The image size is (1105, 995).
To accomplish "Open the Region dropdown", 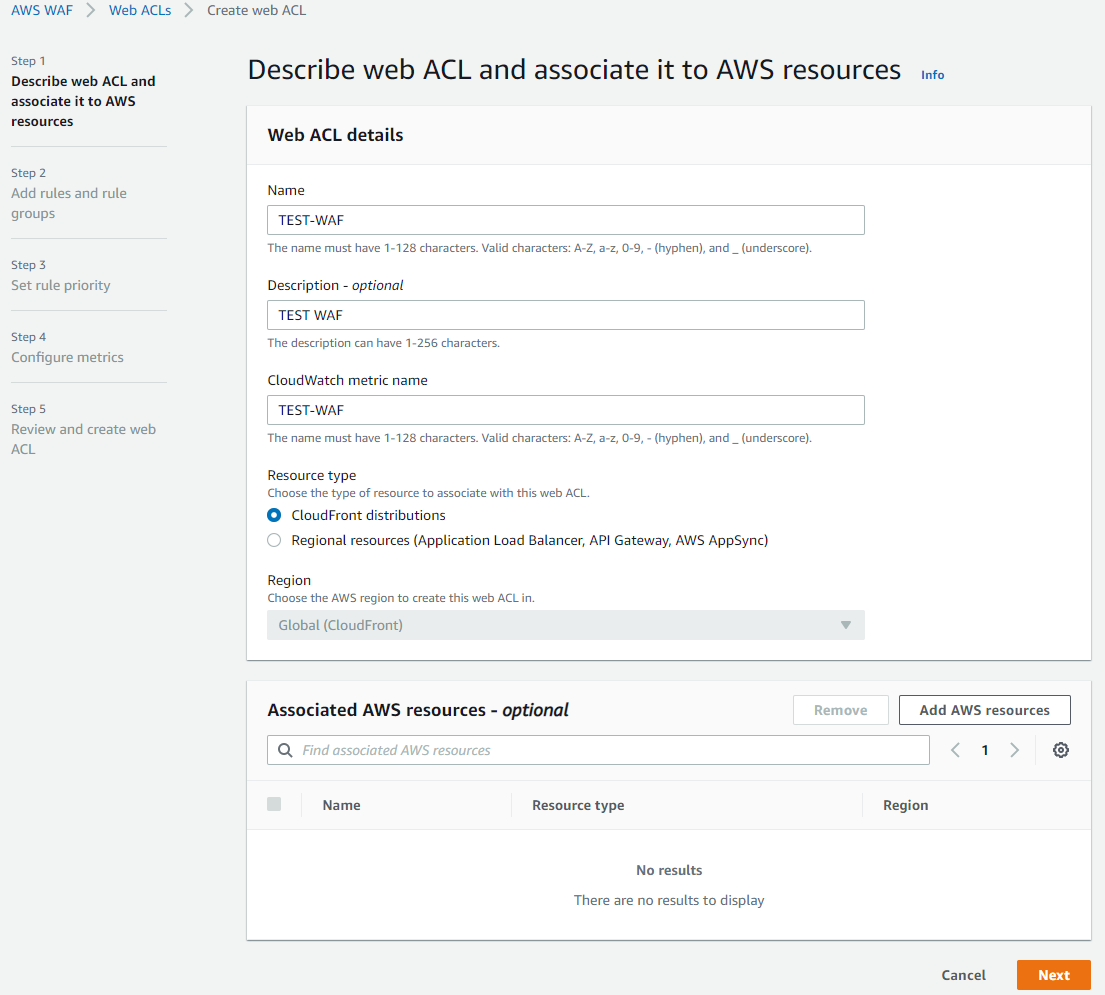I will coord(565,625).
